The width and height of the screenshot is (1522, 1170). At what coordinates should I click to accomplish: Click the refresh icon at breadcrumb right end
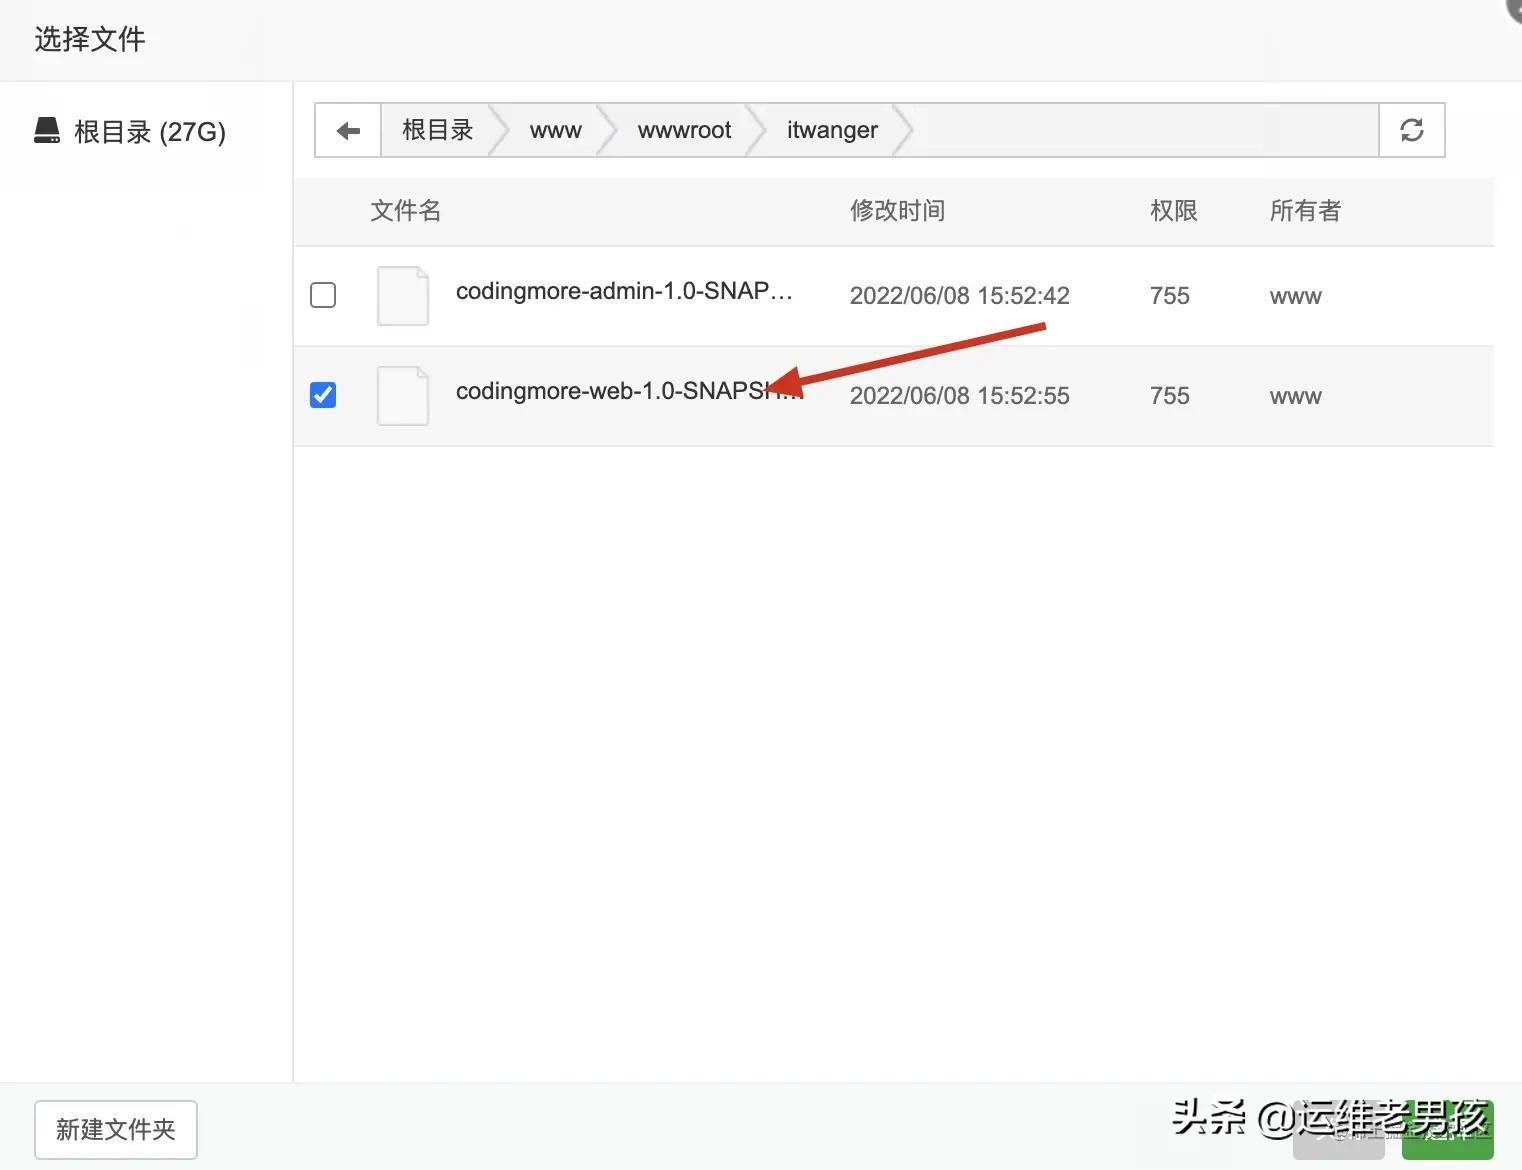[1411, 130]
